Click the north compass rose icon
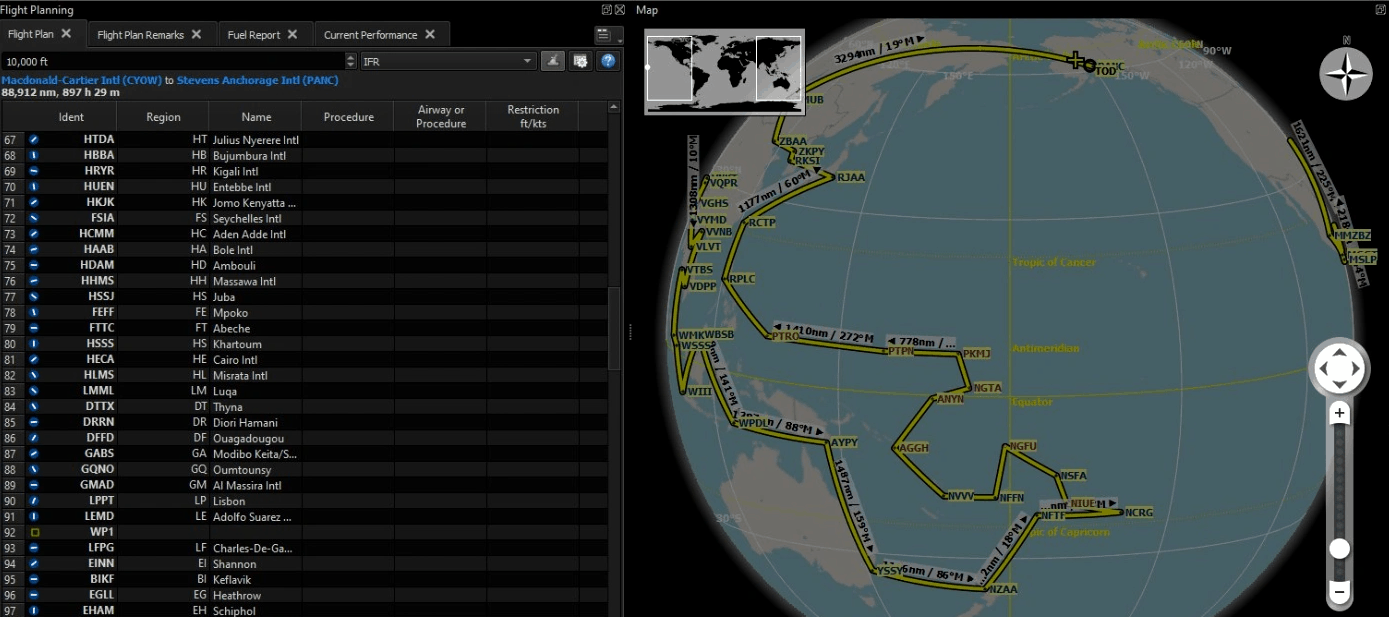 click(x=1345, y=74)
